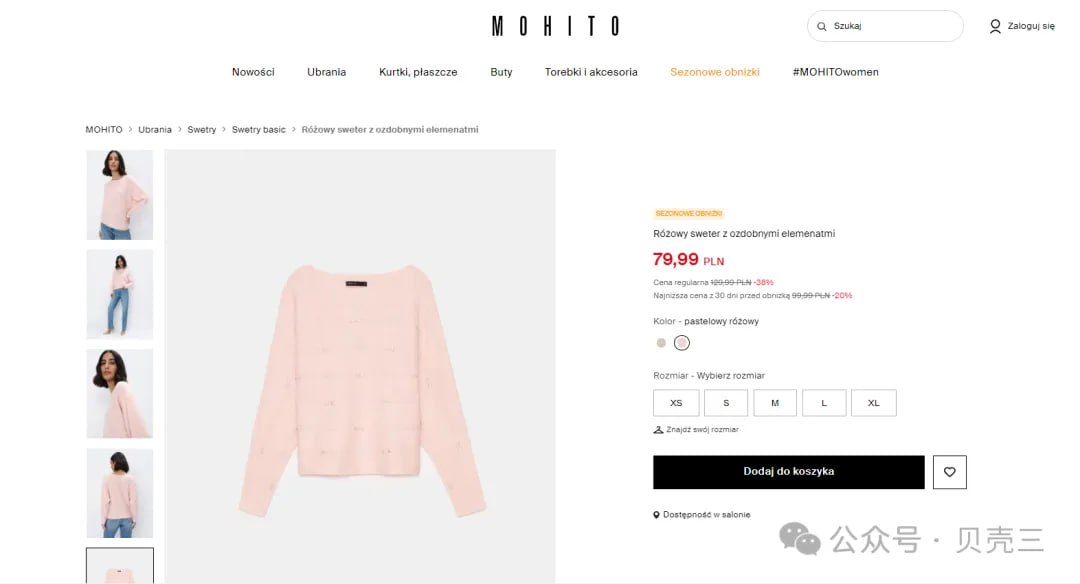The height and width of the screenshot is (584, 1080).
Task: View the back-view model thumbnail
Action: (120, 493)
